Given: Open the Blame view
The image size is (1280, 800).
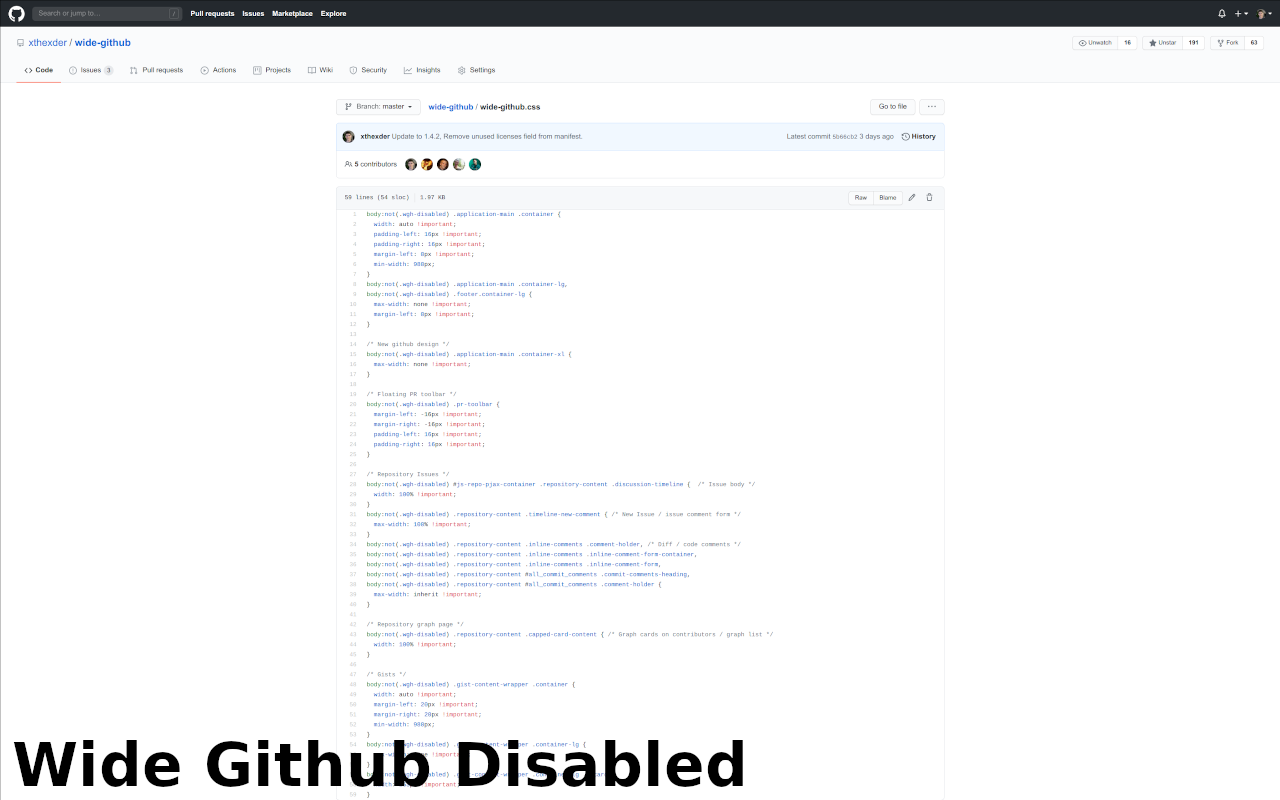Looking at the screenshot, I should pos(887,197).
